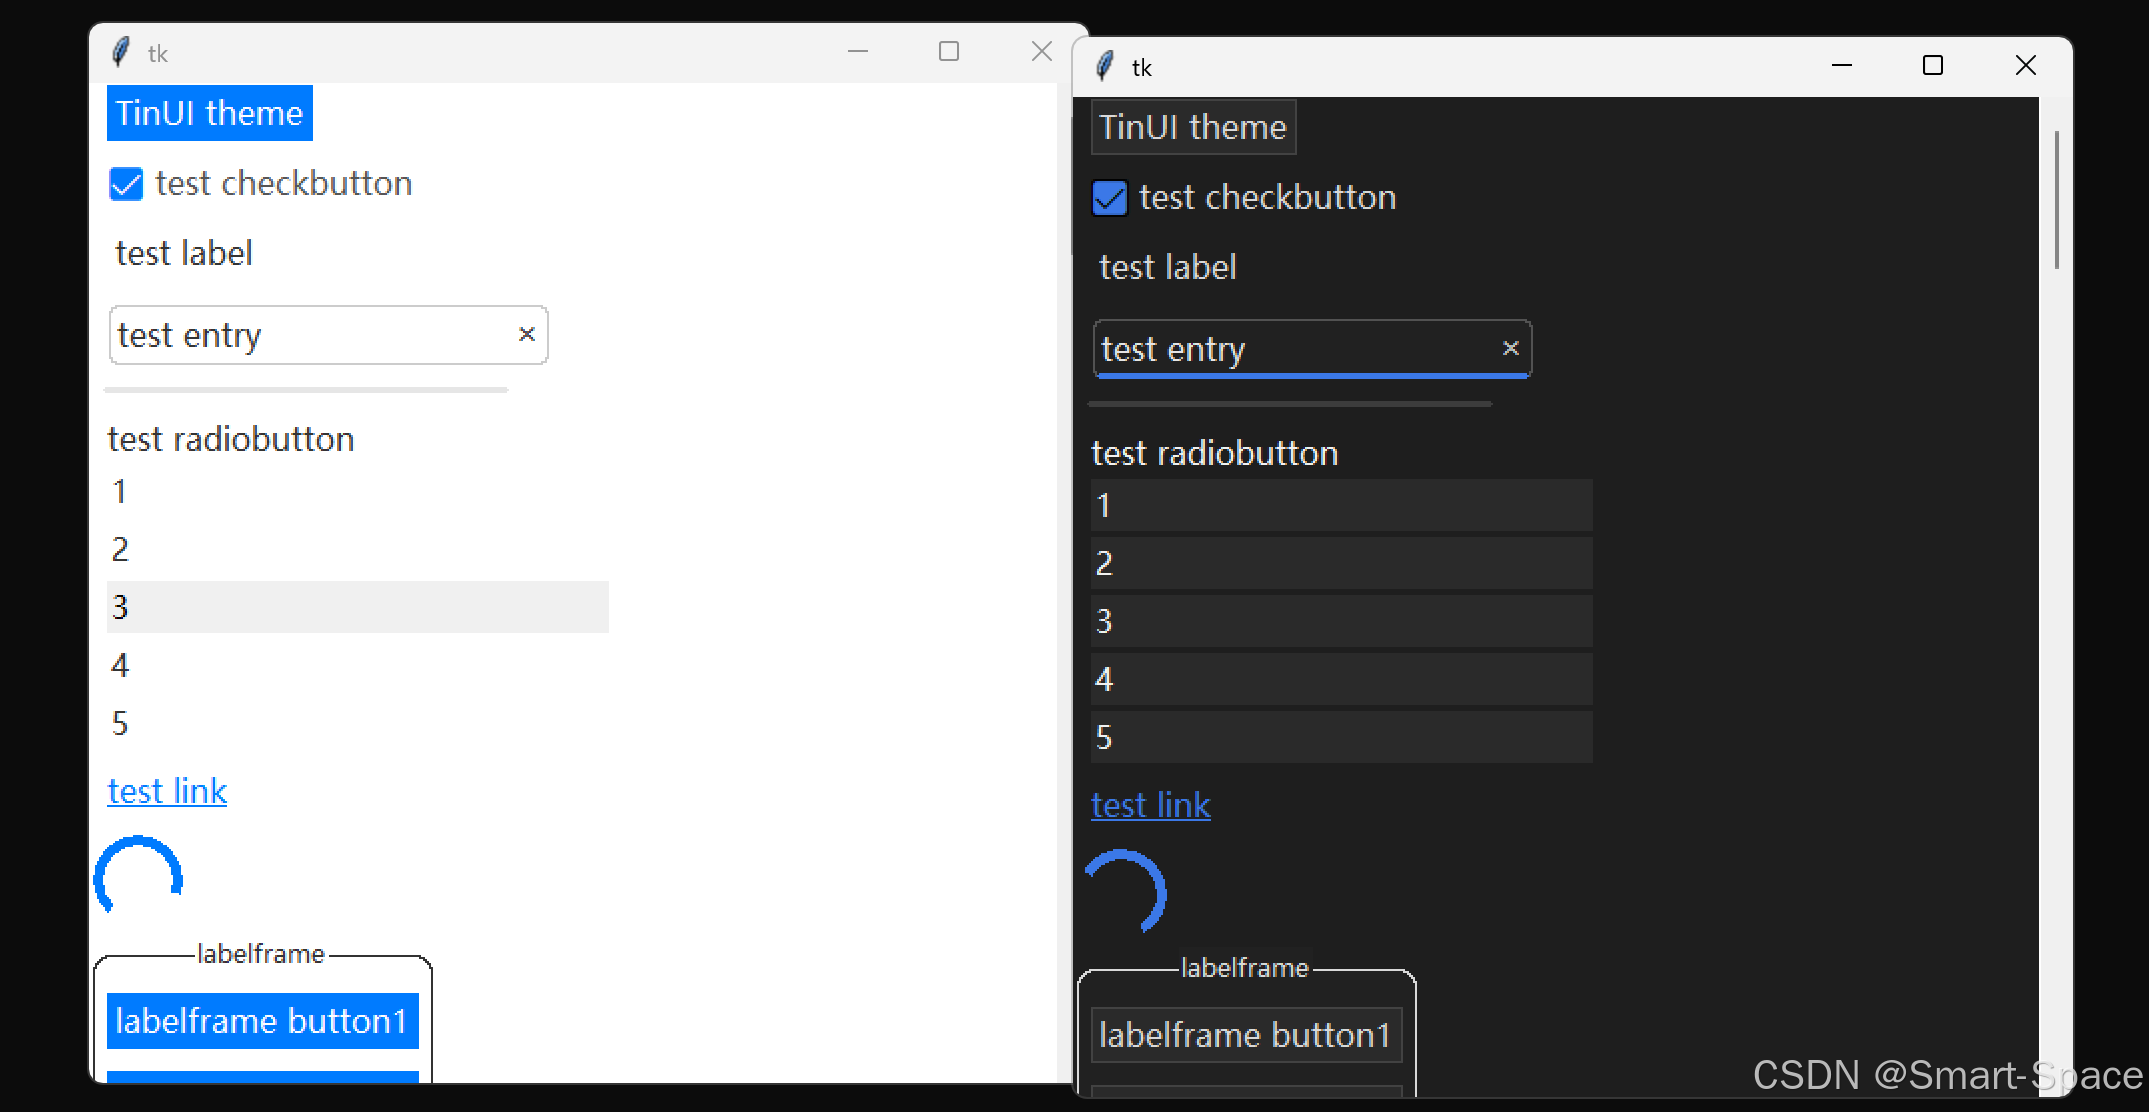
Task: Click the clear X in the light window's entry
Action: click(x=527, y=334)
